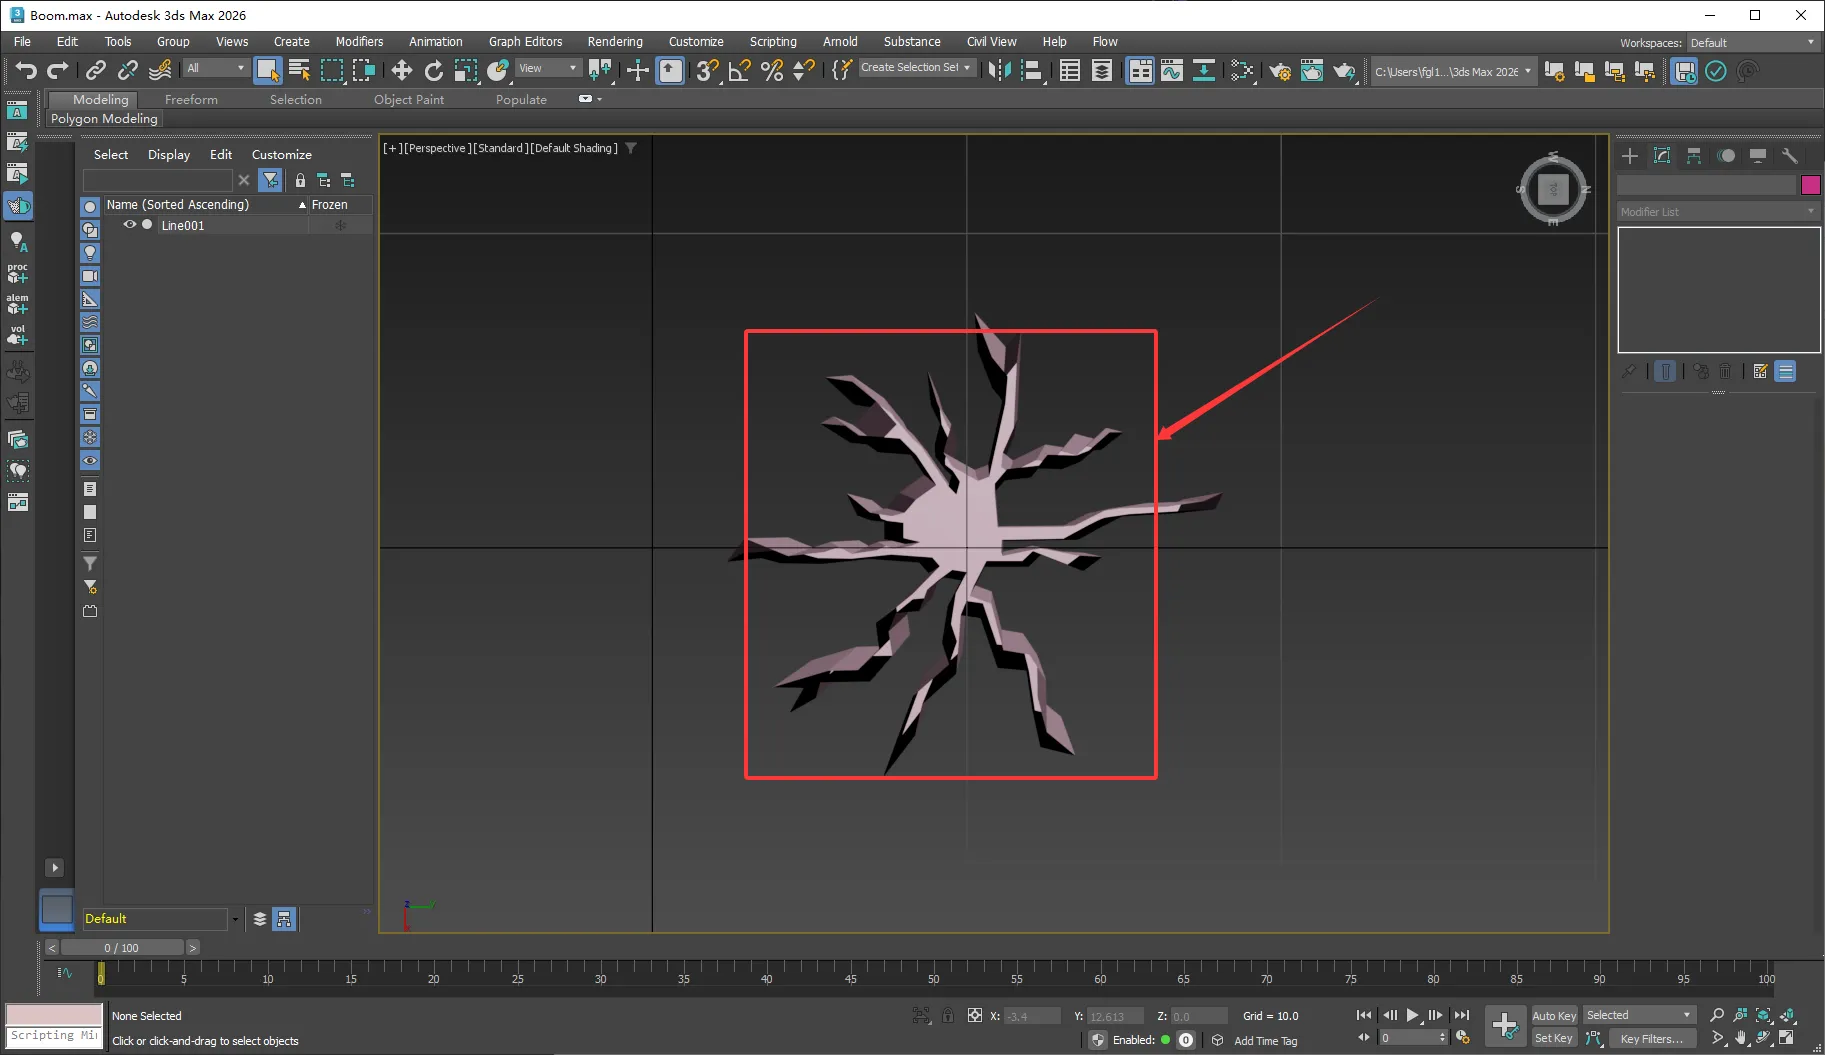Hide Line001 using its eye icon
The width and height of the screenshot is (1825, 1055).
click(129, 225)
